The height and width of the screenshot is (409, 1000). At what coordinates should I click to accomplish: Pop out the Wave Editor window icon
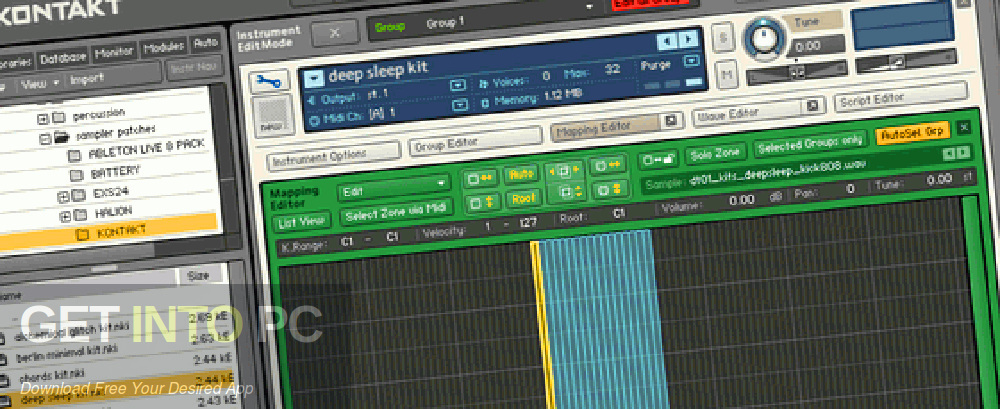tap(813, 106)
